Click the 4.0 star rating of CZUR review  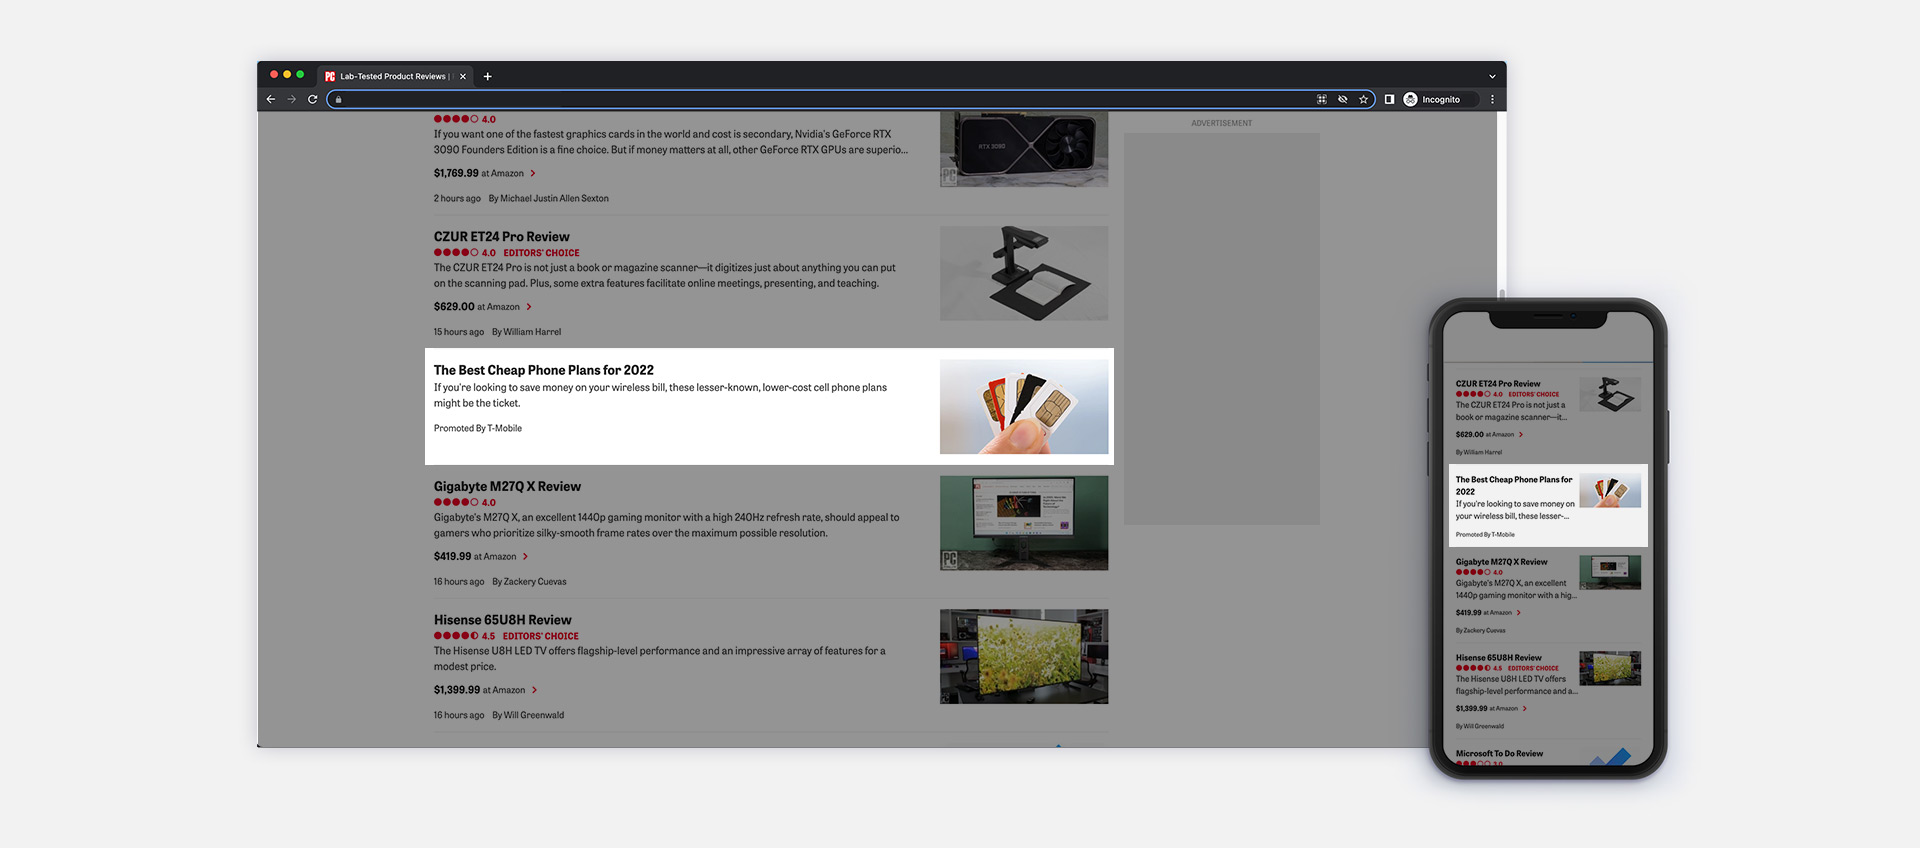(x=465, y=253)
